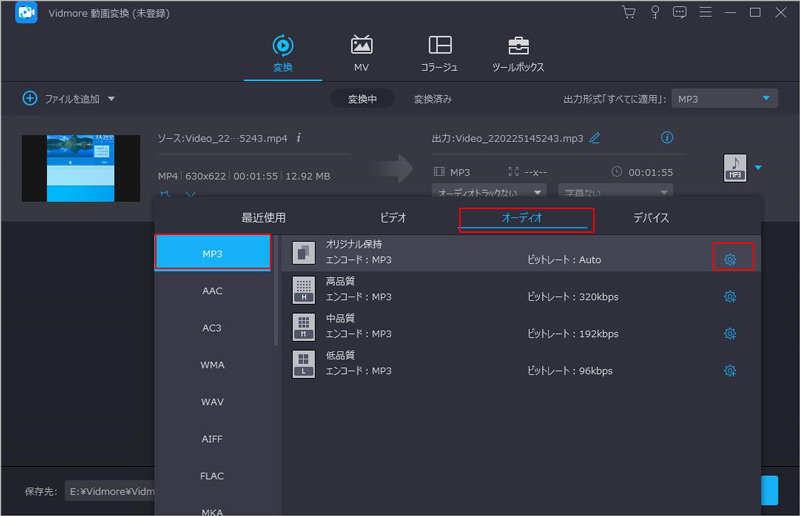Open the shopping cart icon in title bar

tap(629, 13)
